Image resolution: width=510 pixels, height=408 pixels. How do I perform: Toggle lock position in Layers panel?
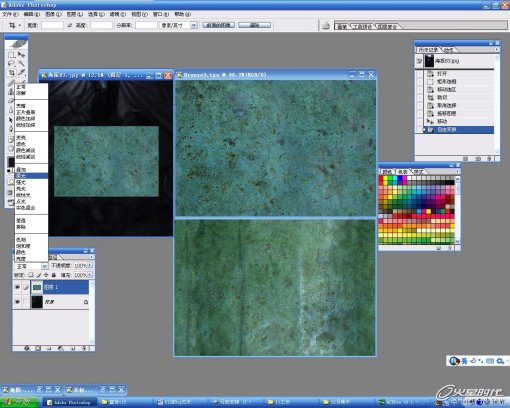point(46,275)
